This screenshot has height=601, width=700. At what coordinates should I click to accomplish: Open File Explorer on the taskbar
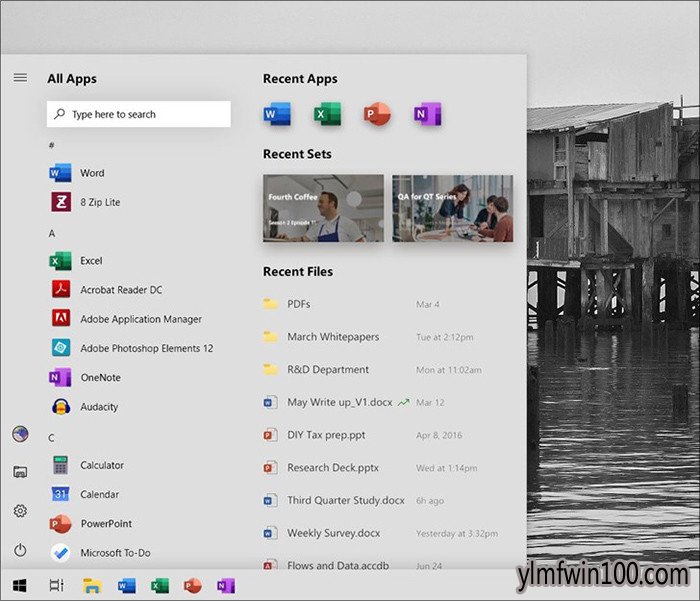[x=92, y=585]
